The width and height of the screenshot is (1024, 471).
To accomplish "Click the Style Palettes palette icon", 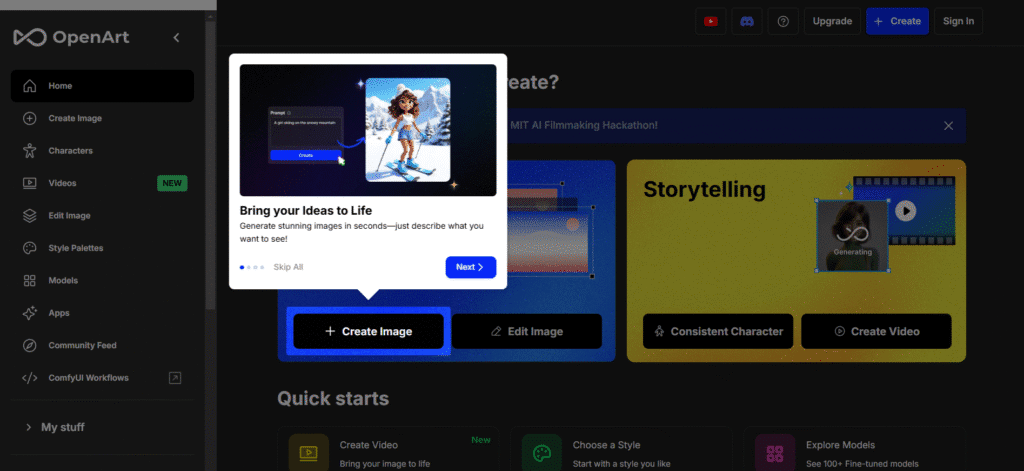I will tap(29, 248).
